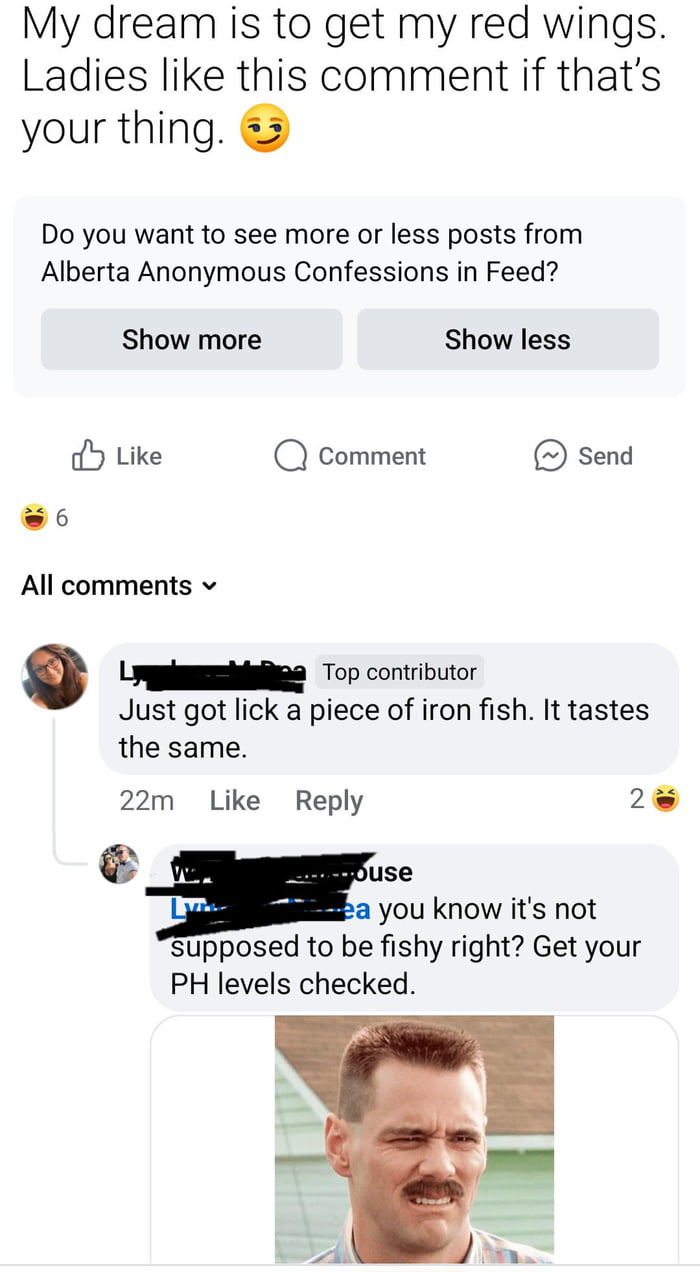Image resolution: width=700 pixels, height=1272 pixels.
Task: Open the Comment bubble icon
Action: 289,456
